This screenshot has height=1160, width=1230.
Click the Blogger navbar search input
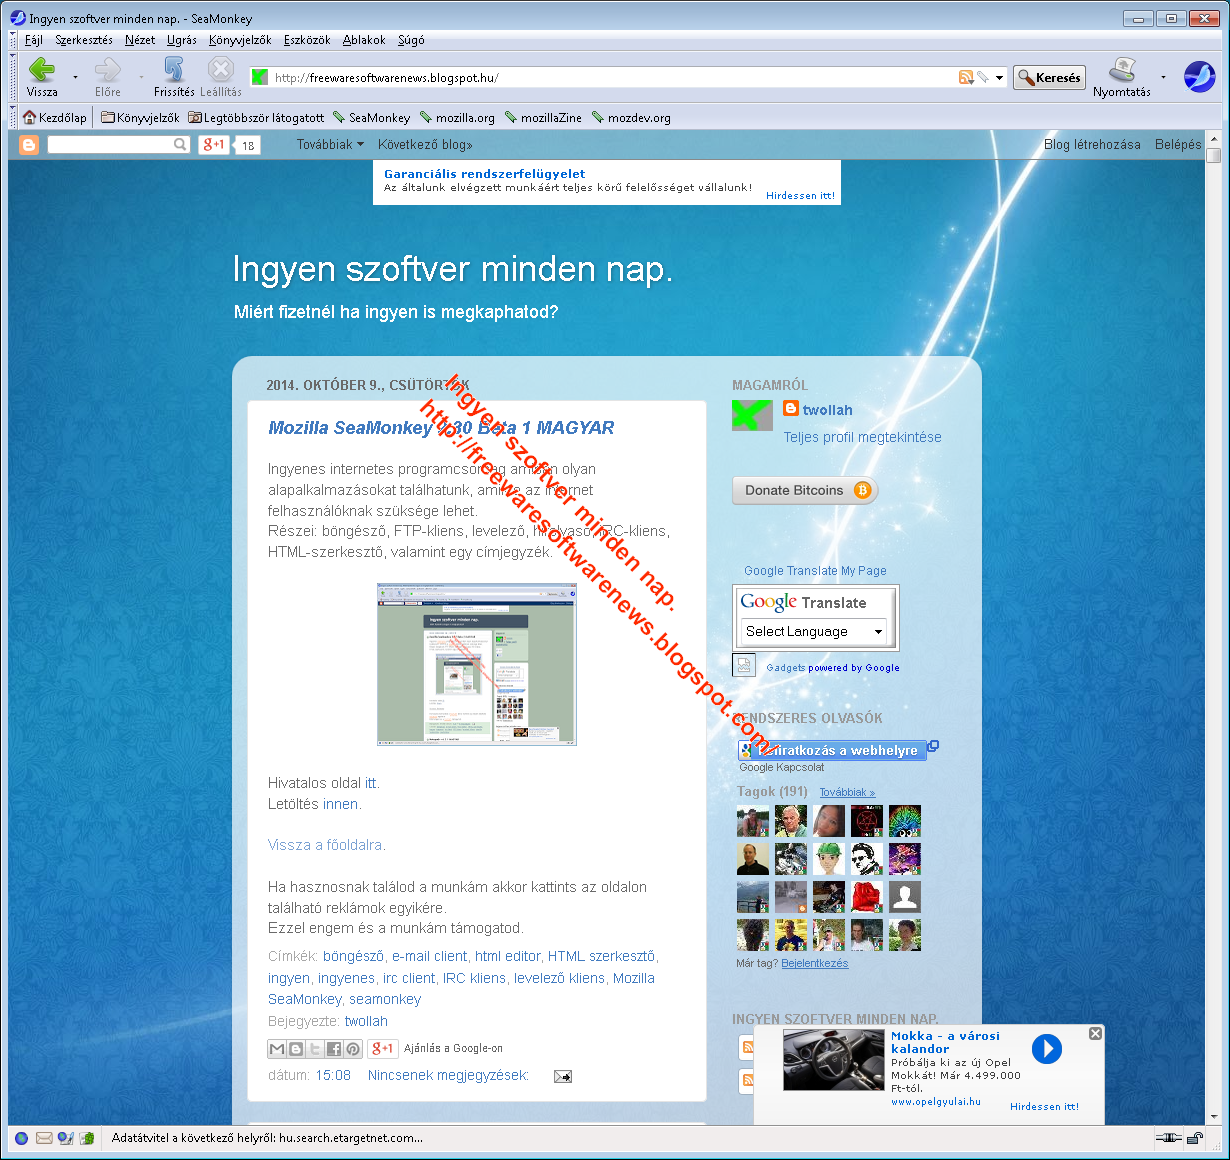click(x=110, y=145)
